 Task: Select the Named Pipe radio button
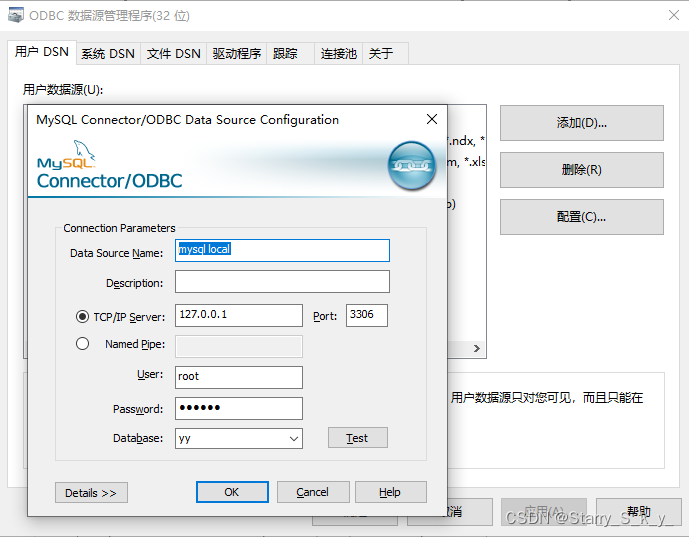pyautogui.click(x=82, y=344)
